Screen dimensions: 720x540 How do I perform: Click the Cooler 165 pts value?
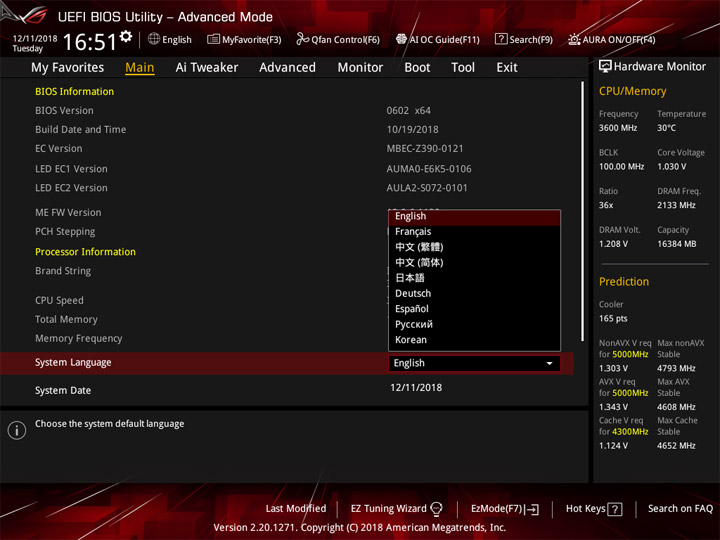pos(613,319)
